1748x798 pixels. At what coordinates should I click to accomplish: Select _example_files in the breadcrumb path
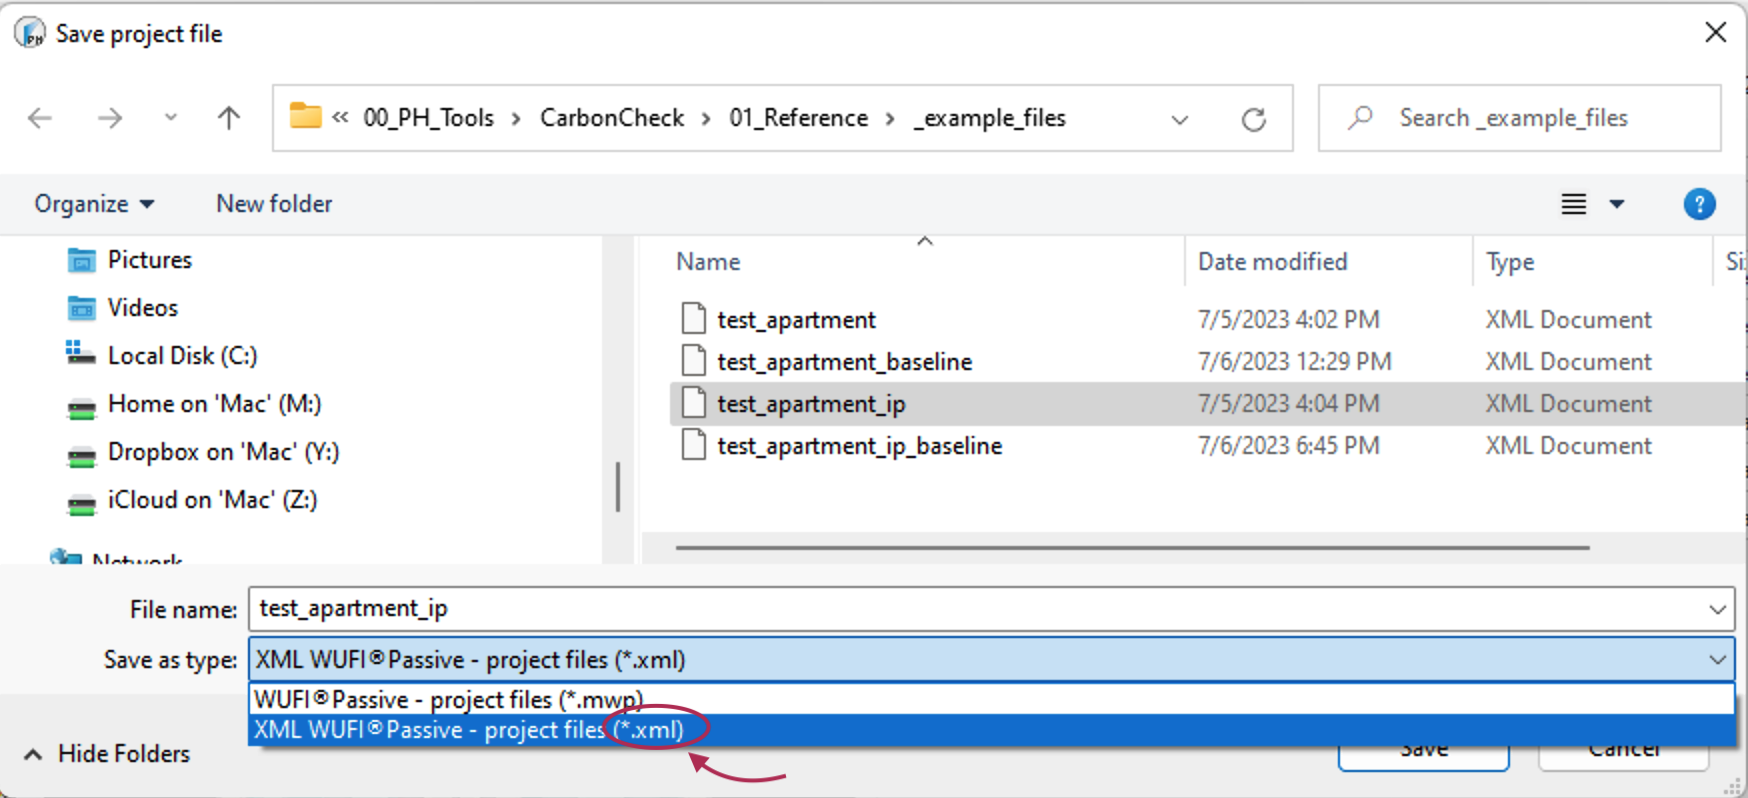(x=990, y=118)
